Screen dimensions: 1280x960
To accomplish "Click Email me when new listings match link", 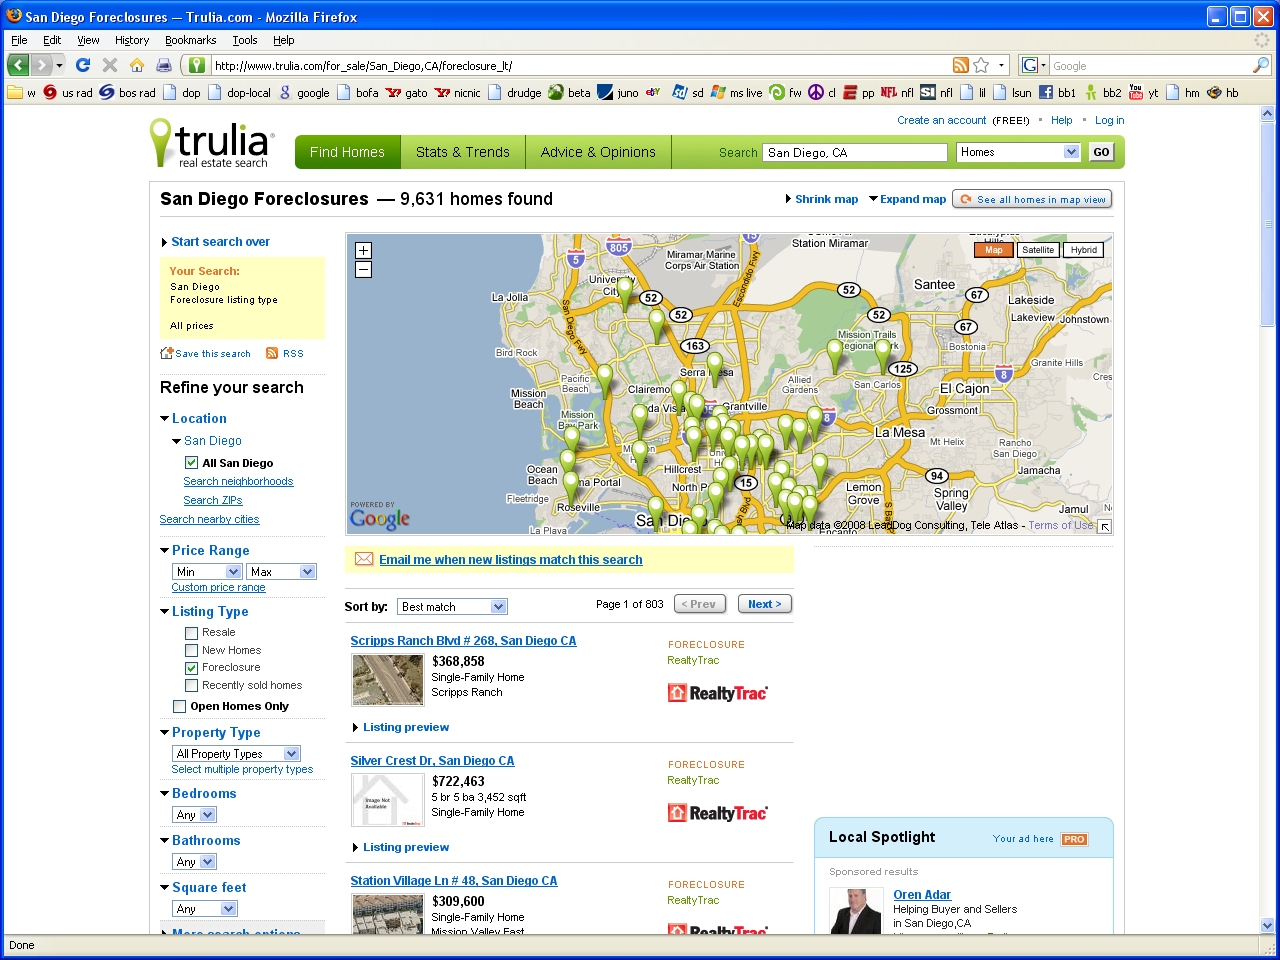I will coord(511,560).
